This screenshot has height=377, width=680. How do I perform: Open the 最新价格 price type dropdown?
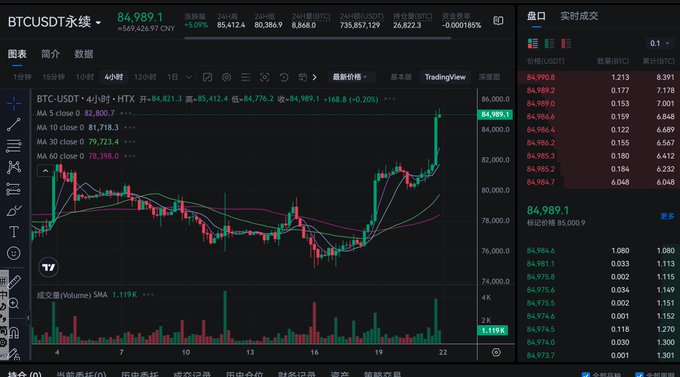pos(350,77)
